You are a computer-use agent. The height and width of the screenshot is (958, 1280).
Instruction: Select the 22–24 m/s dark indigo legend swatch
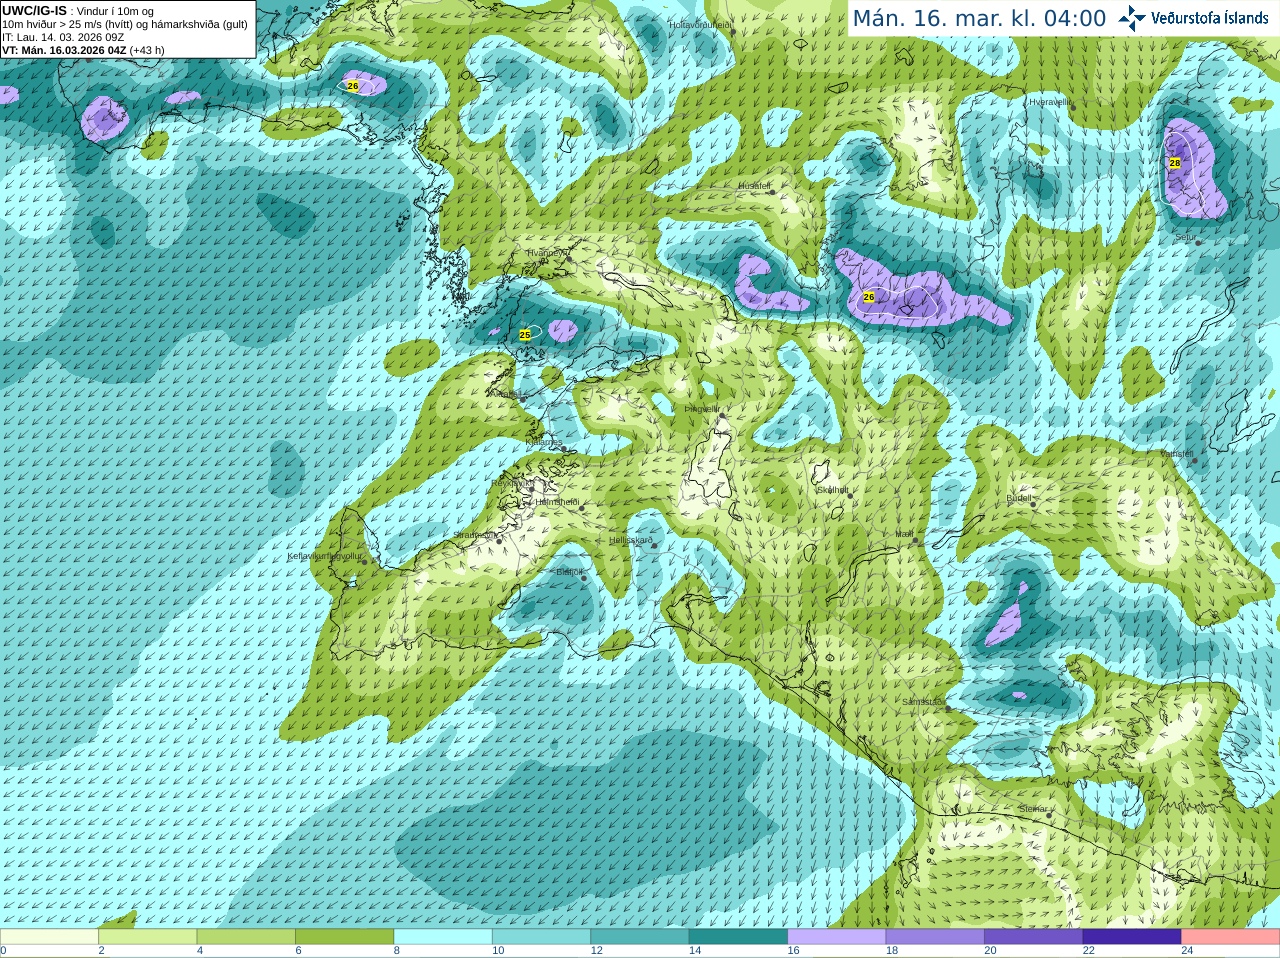[x=1132, y=937]
